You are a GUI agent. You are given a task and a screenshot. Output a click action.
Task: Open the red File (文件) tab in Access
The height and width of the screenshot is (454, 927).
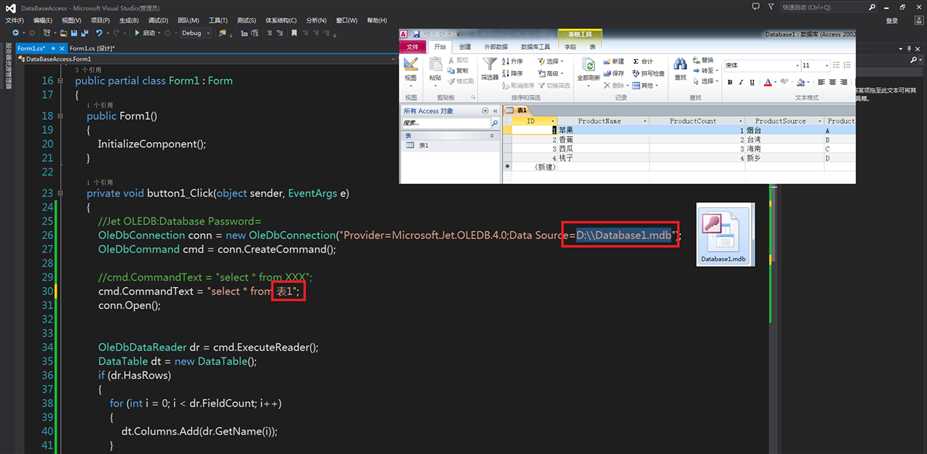coord(412,47)
